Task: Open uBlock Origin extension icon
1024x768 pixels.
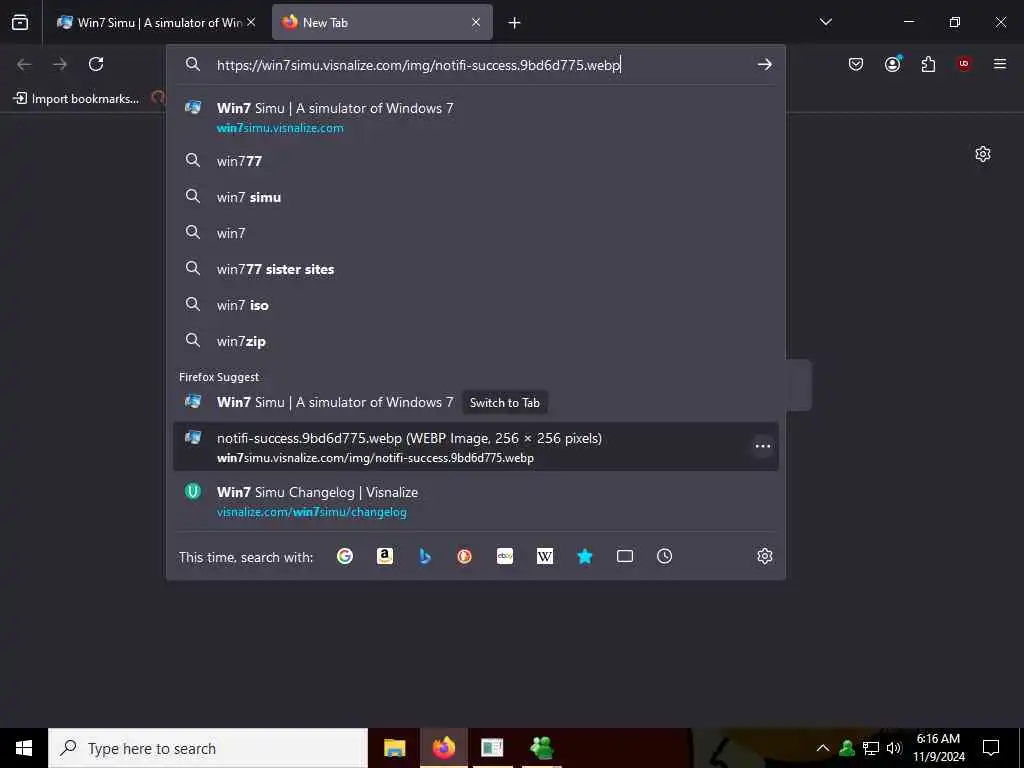Action: 964,64
